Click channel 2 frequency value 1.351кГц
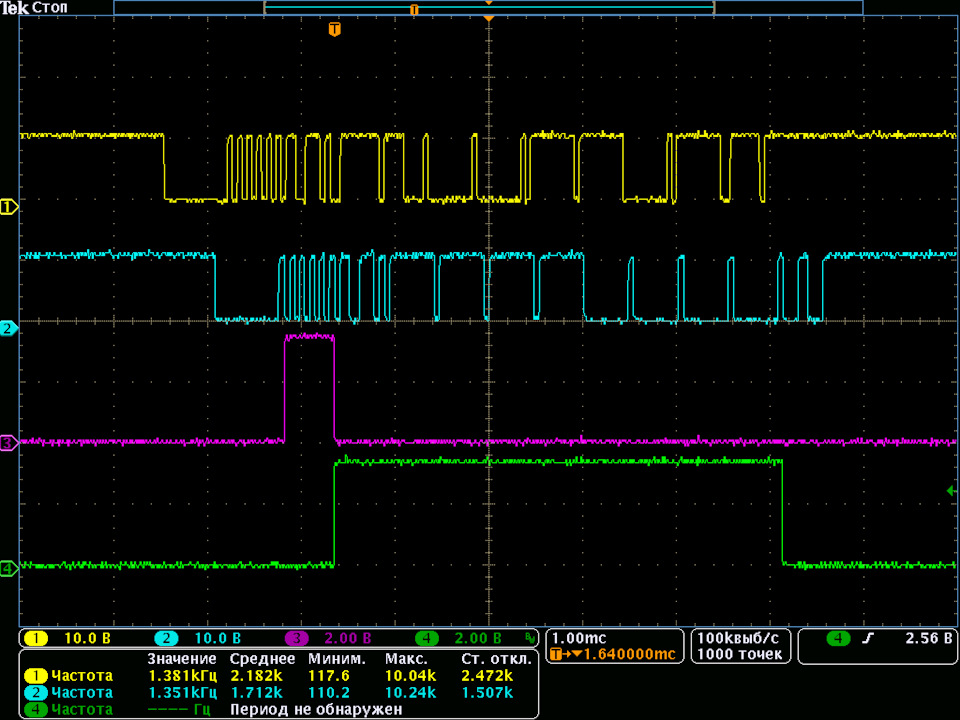The width and height of the screenshot is (960, 720). pyautogui.click(x=182, y=692)
